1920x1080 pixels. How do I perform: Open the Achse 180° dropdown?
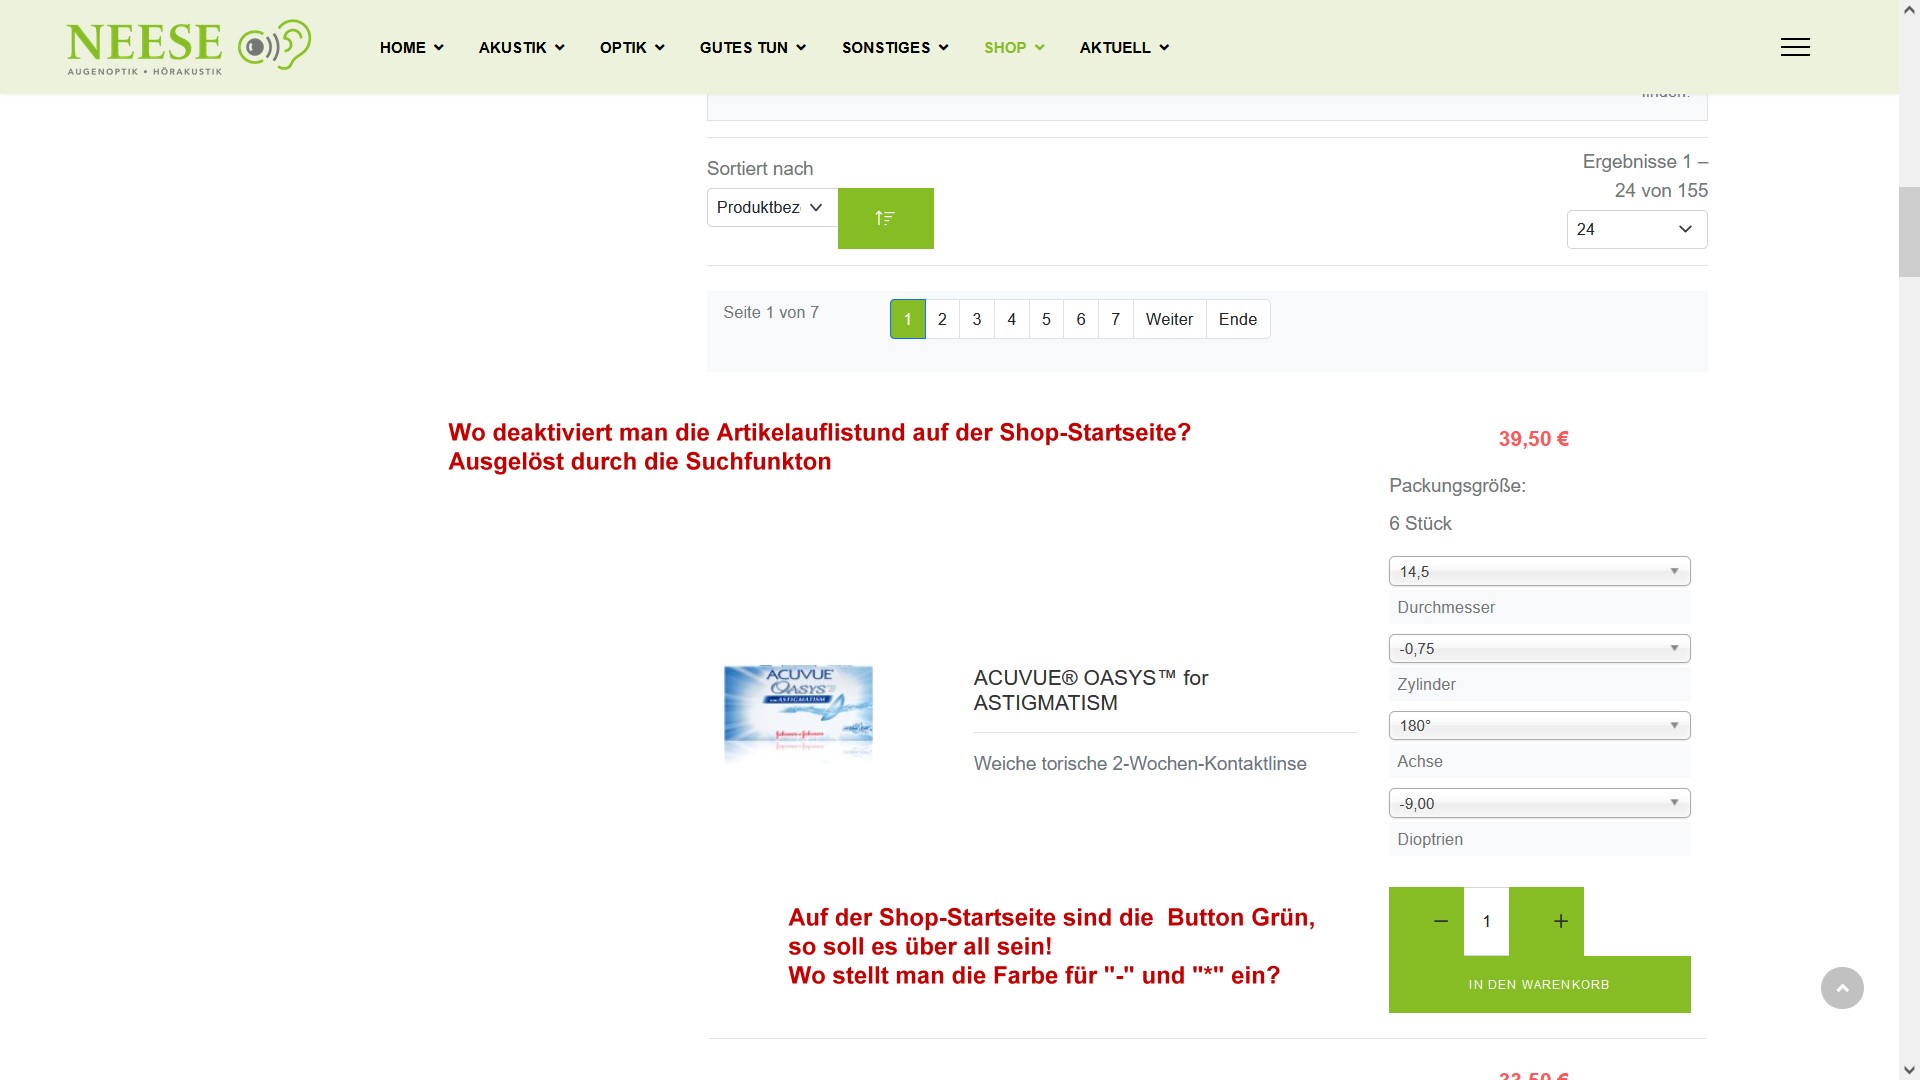tap(1539, 725)
